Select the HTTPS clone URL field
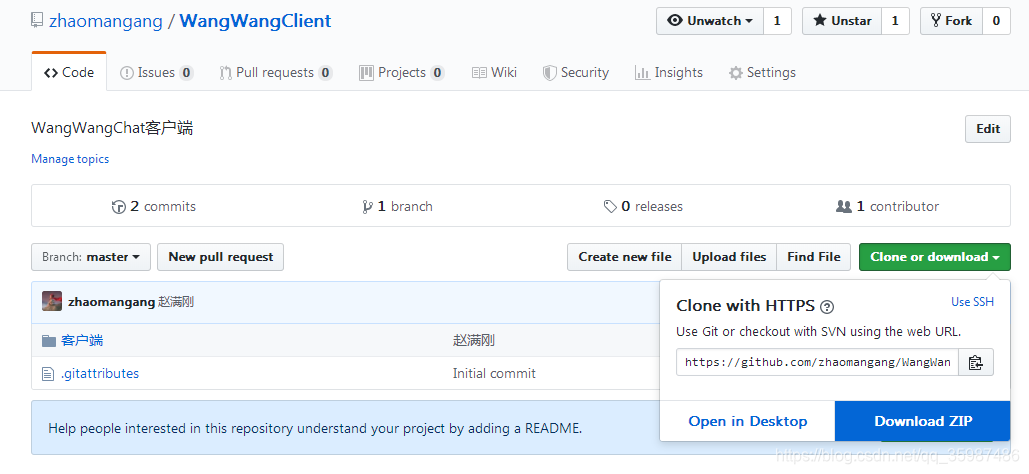The image size is (1029, 474). pyautogui.click(x=817, y=362)
